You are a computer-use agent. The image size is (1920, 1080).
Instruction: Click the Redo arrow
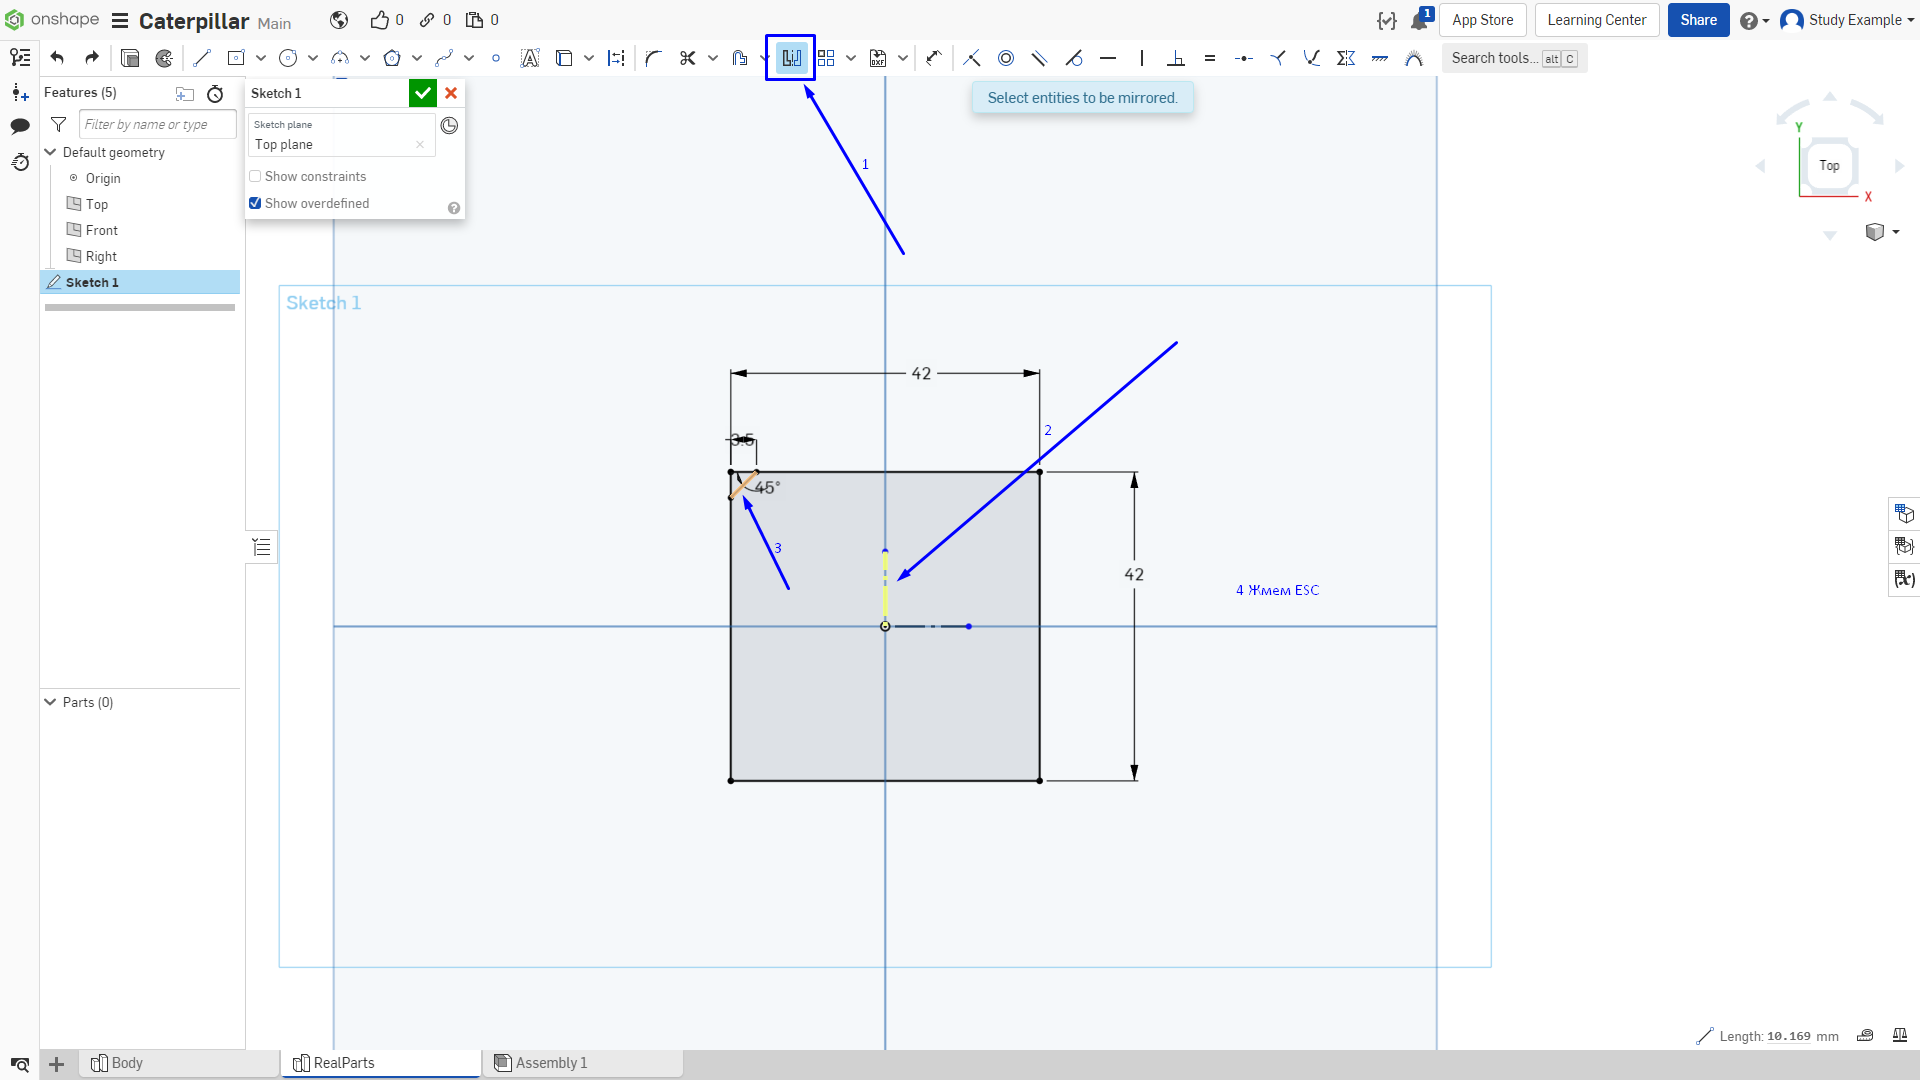tap(92, 58)
